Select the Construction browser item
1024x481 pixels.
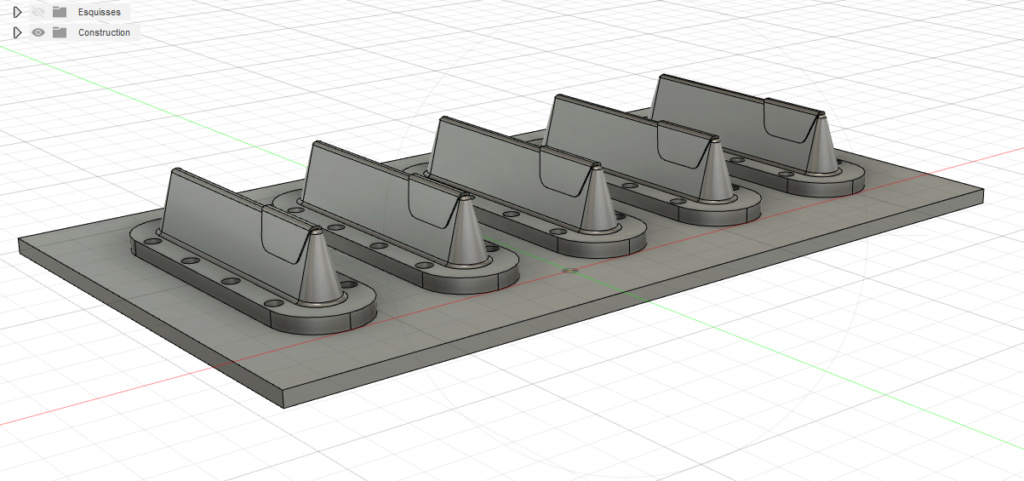tap(104, 32)
